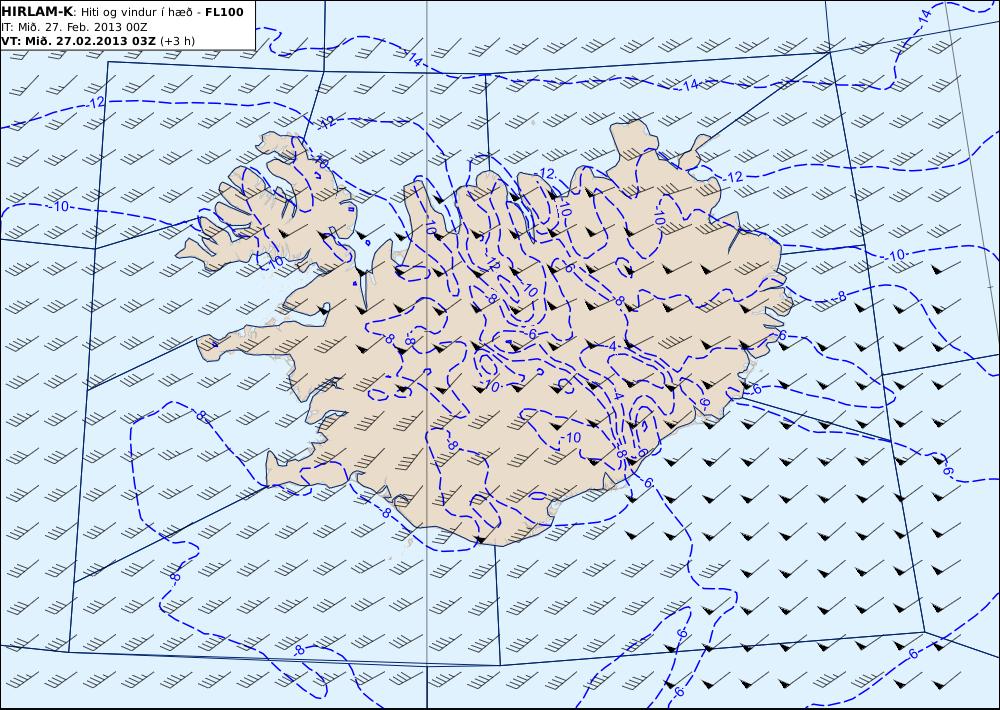The width and height of the screenshot is (1000, 710).
Task: Click the HIRLAM-K model title
Action: (x=38, y=12)
